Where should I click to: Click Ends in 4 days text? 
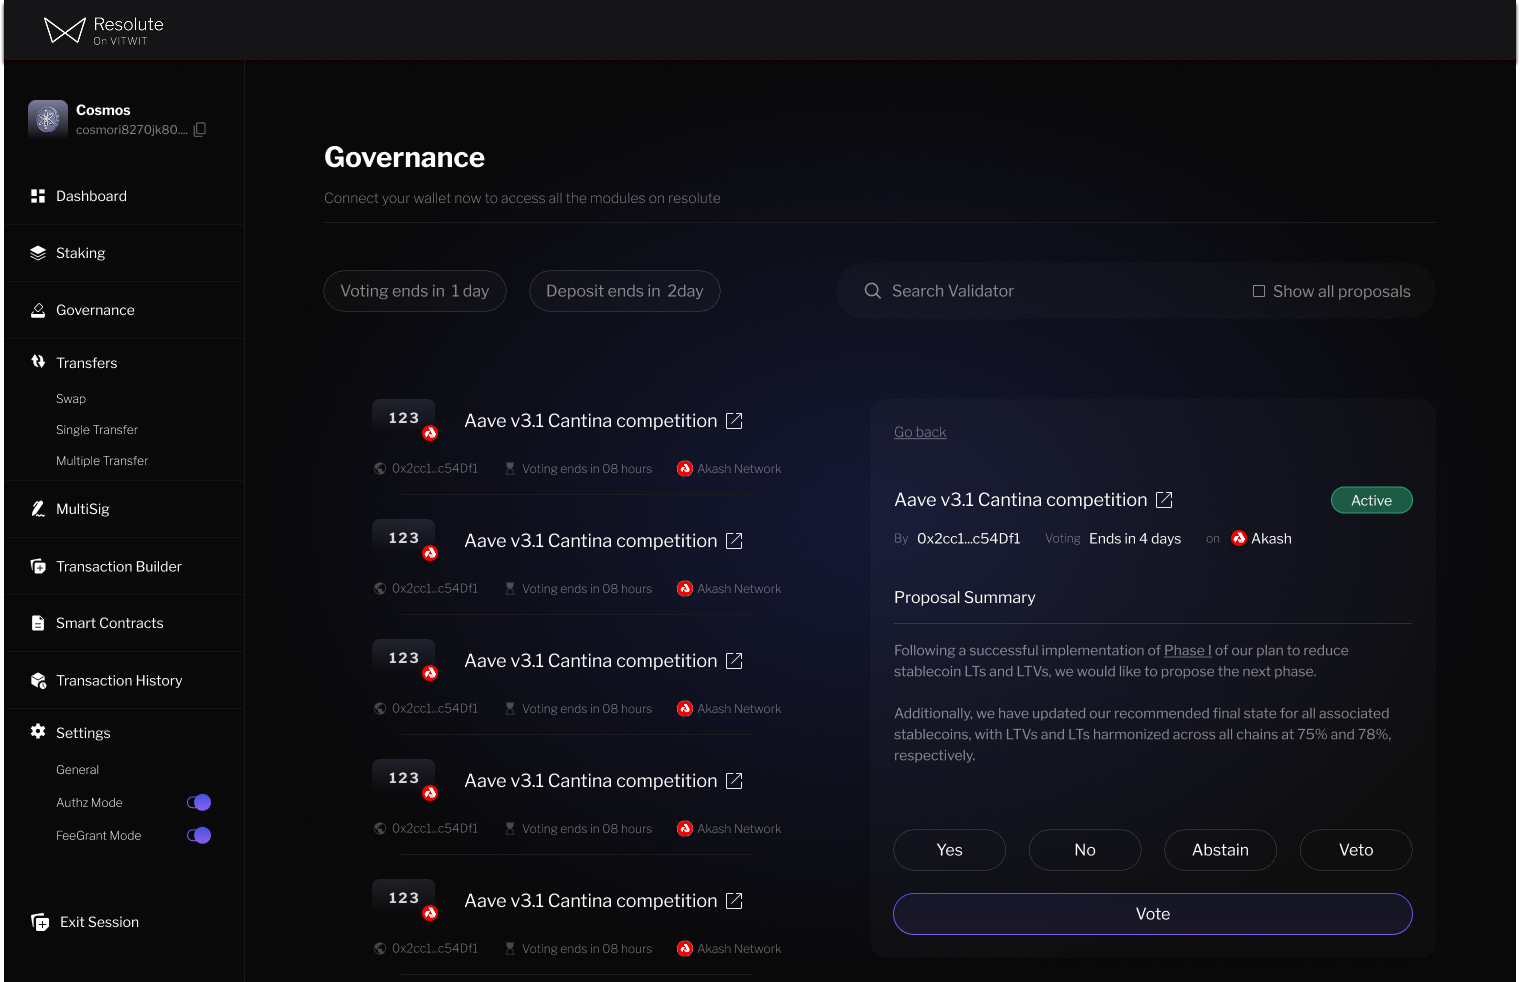(1135, 538)
